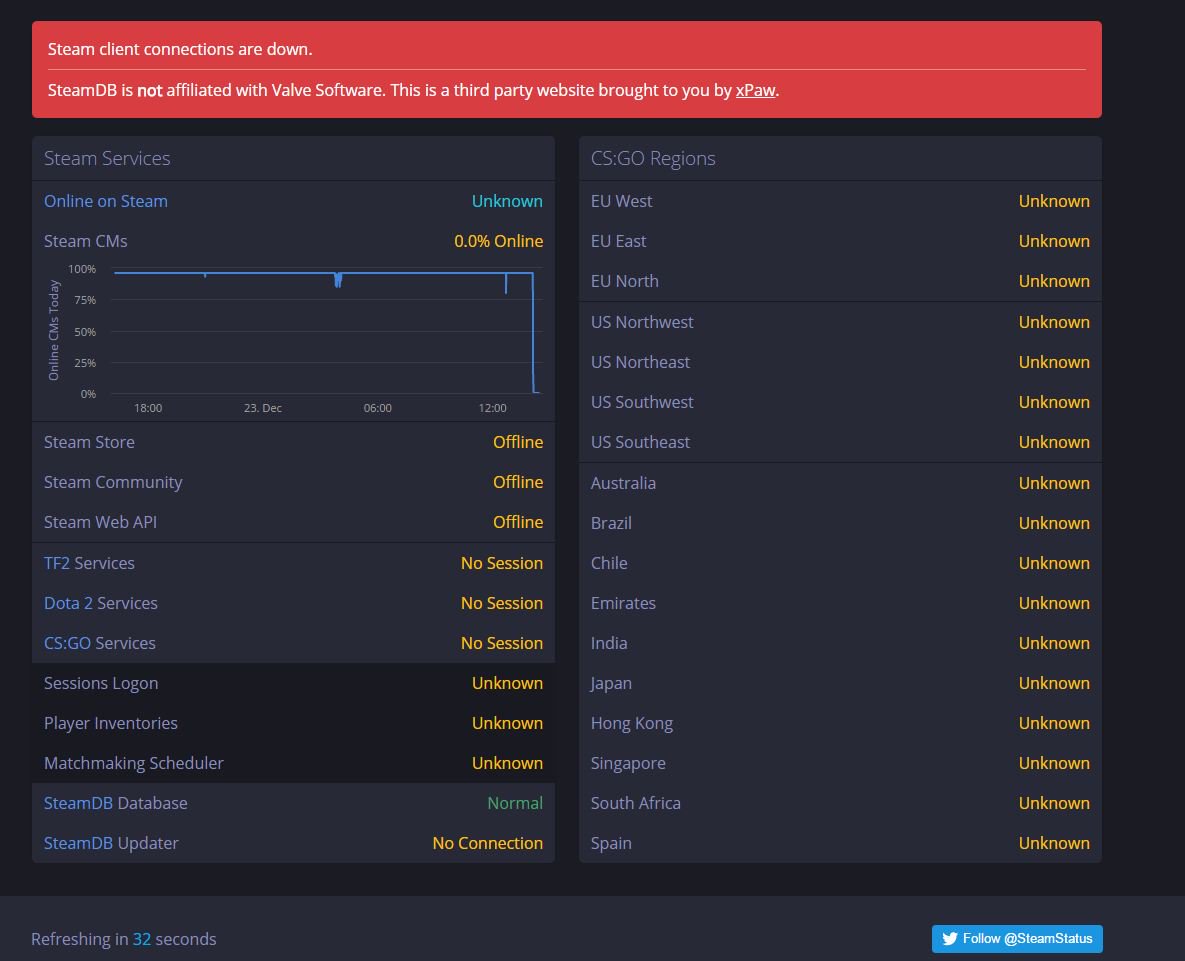Click the US Northwest region label

(642, 322)
